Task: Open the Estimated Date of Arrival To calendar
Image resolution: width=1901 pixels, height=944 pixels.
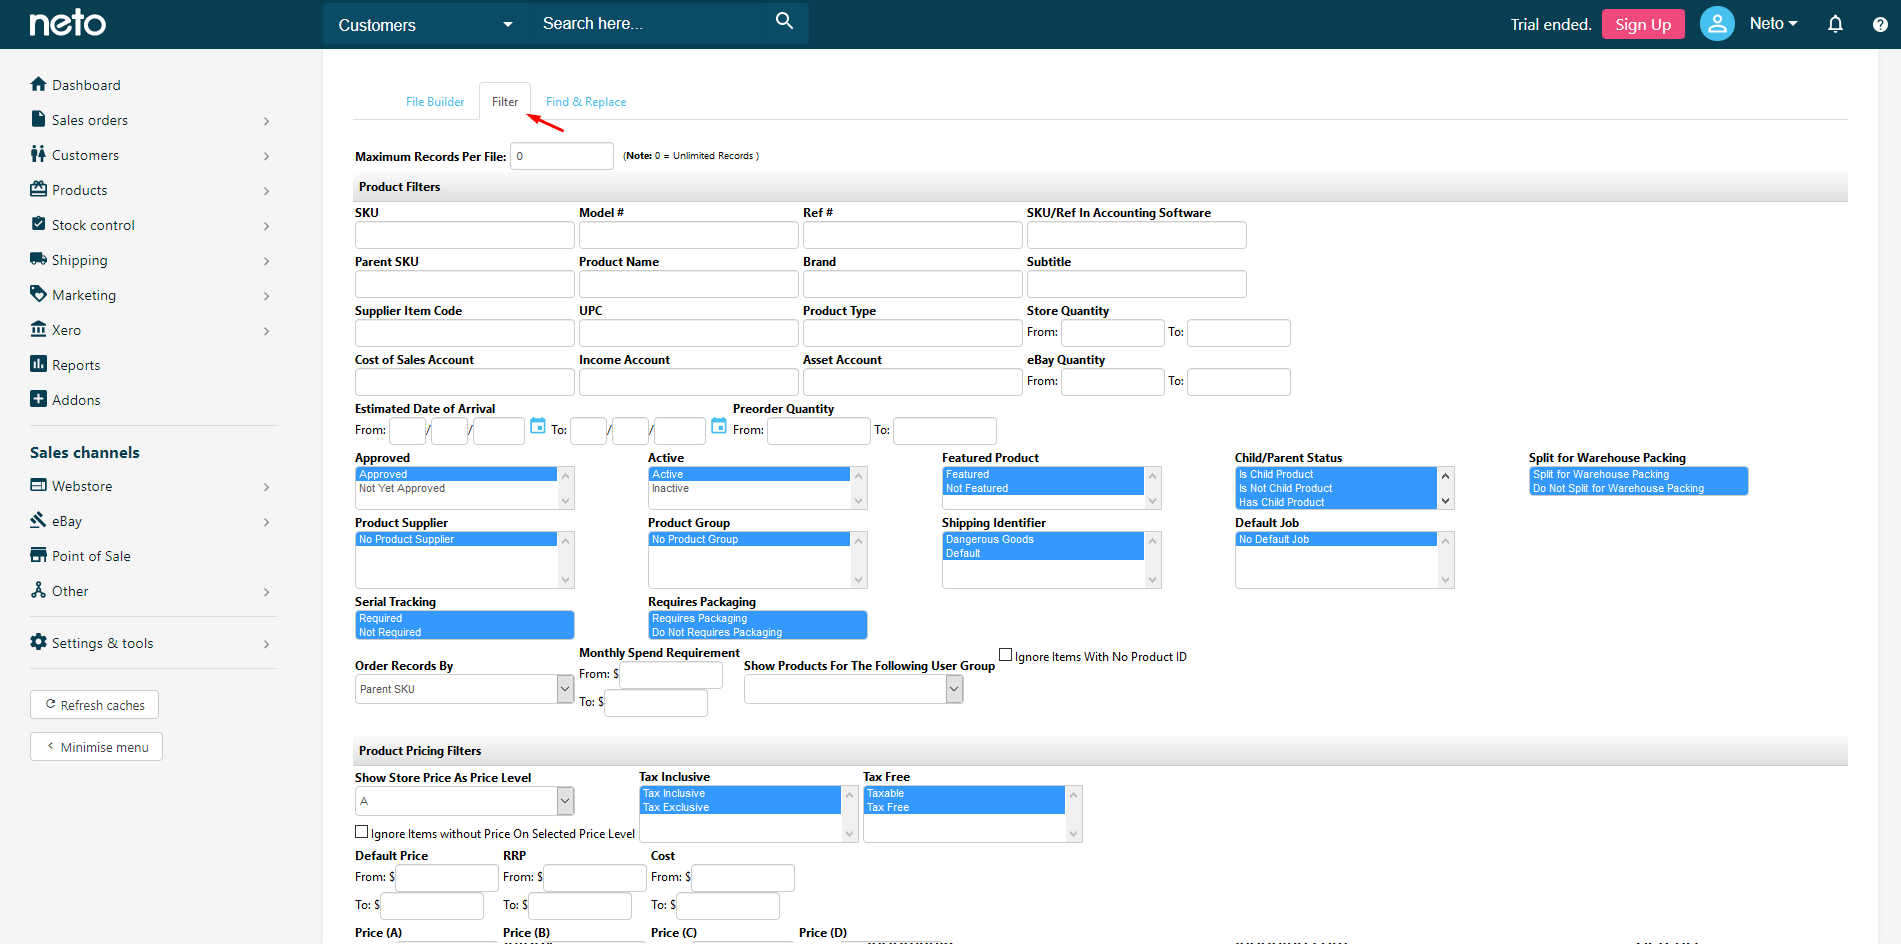Action: click(x=719, y=426)
